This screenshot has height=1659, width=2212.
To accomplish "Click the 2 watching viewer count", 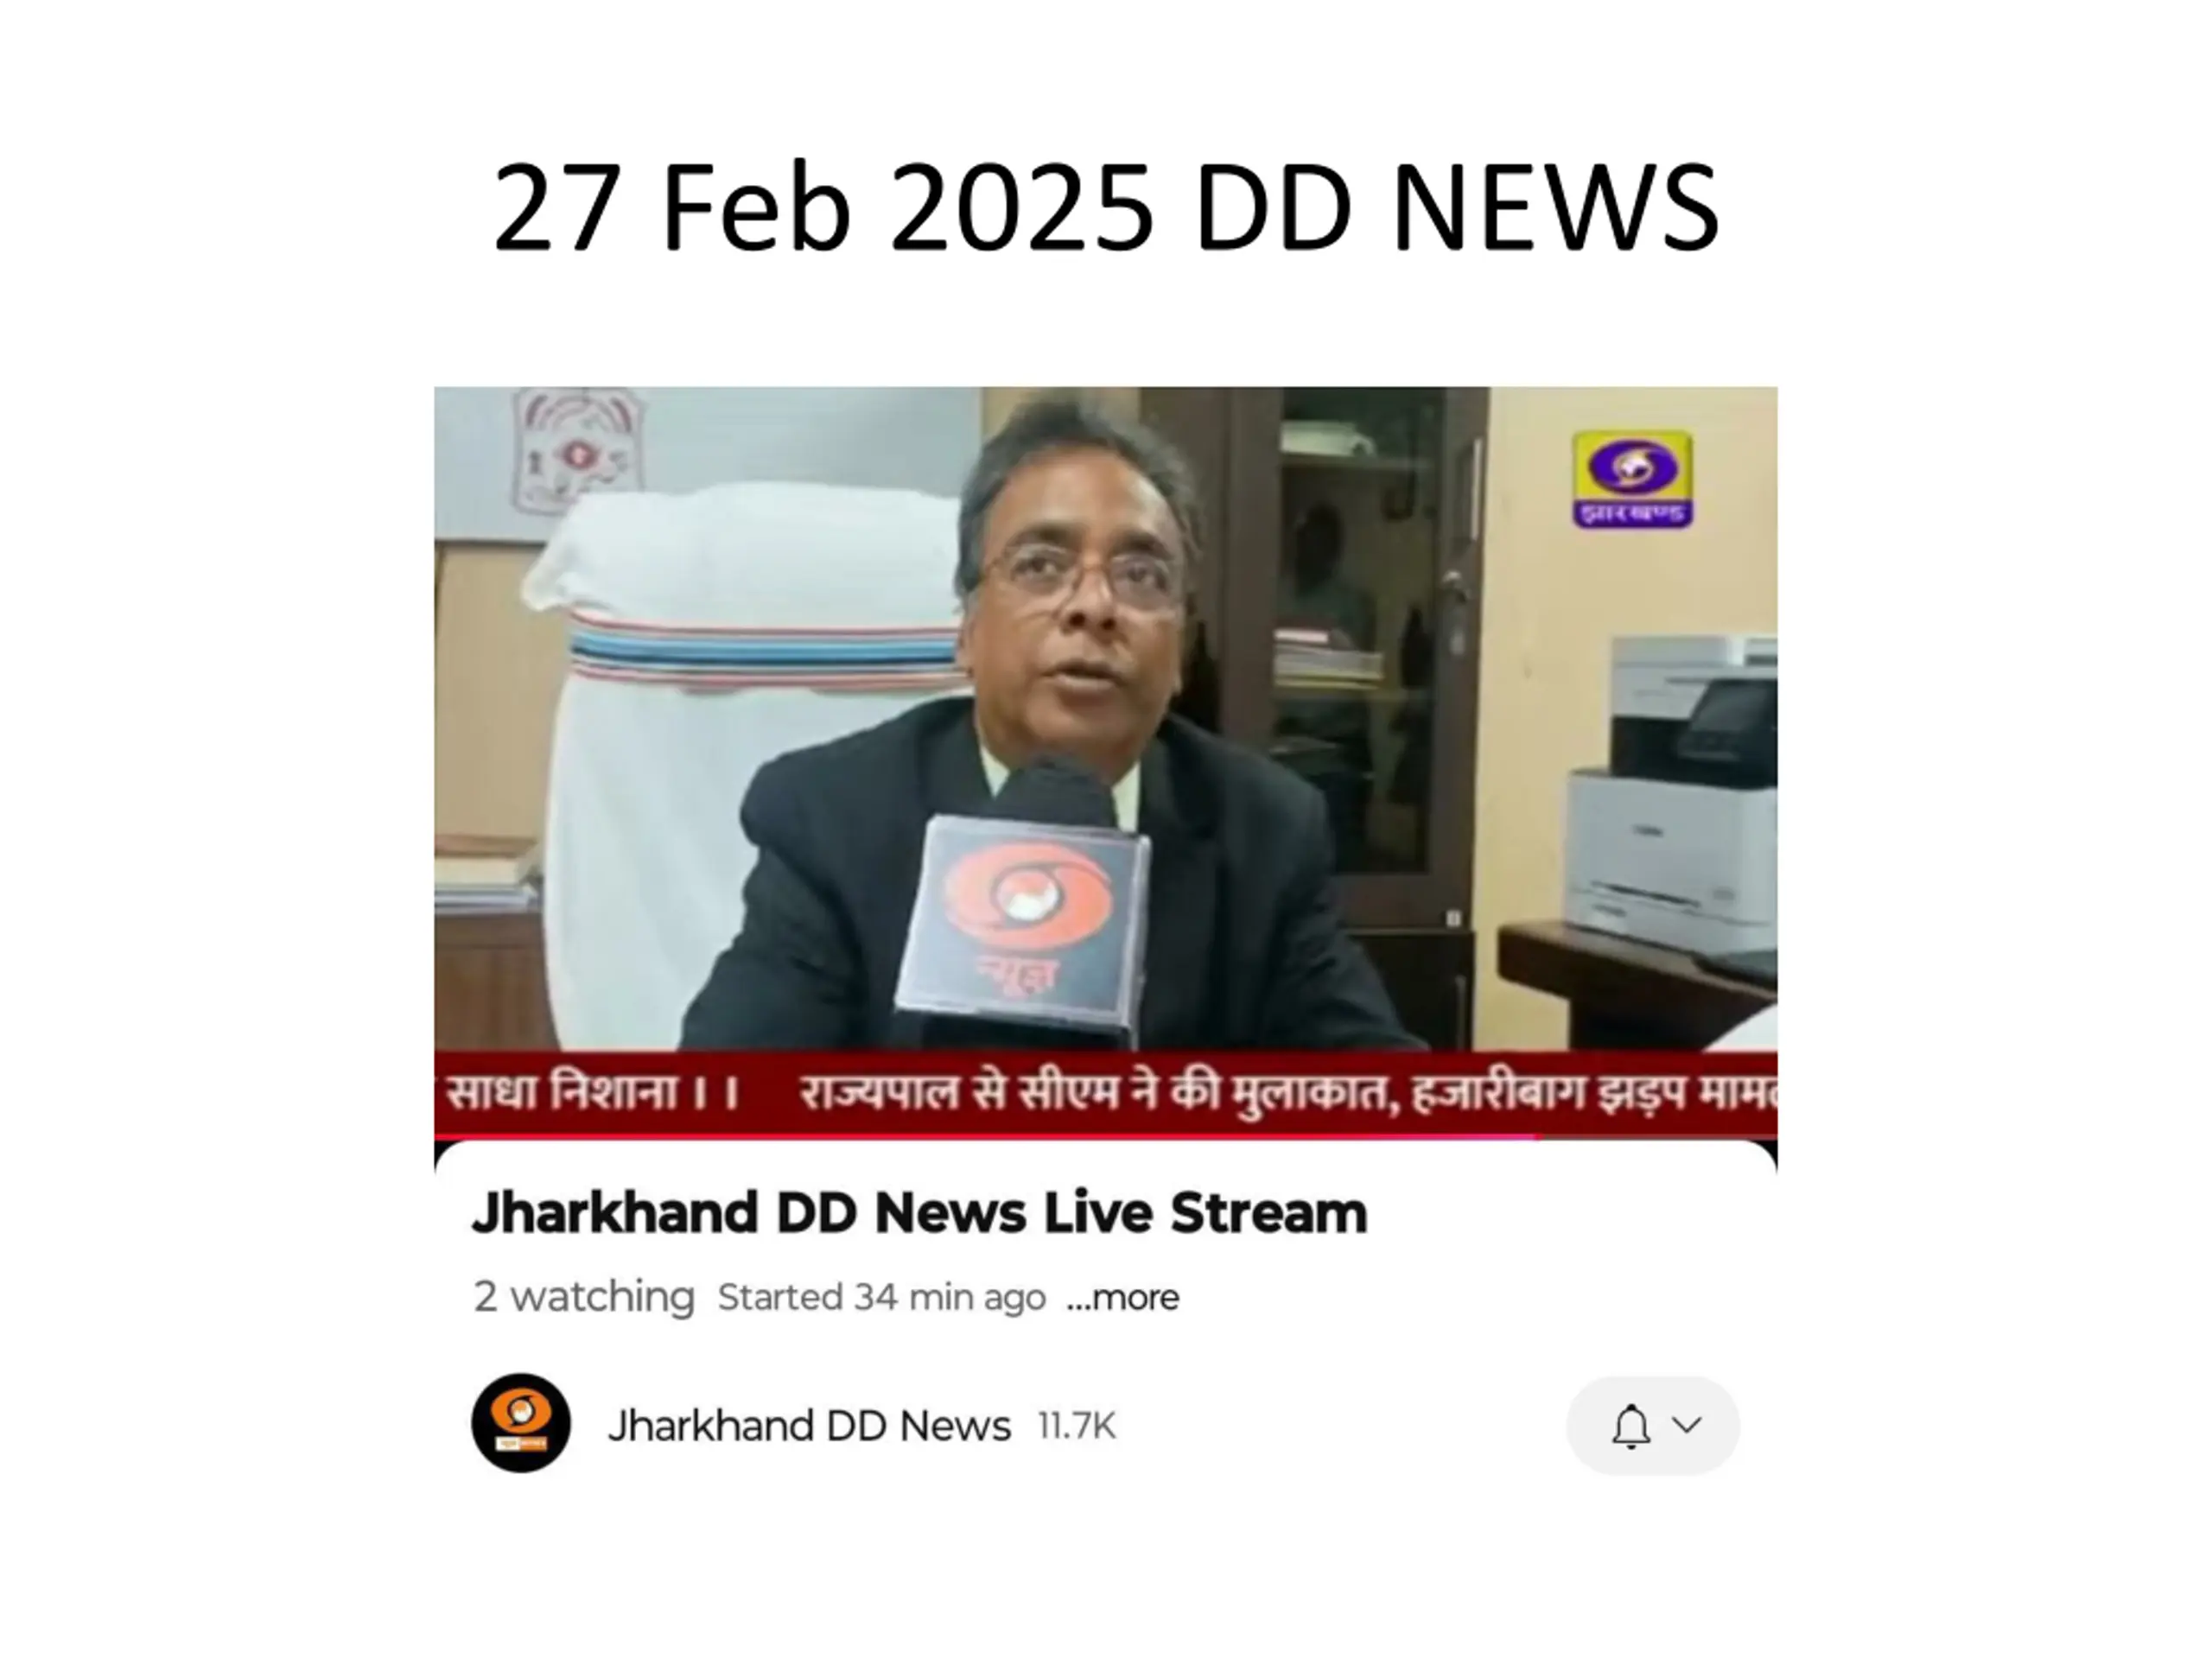I will [x=584, y=1296].
